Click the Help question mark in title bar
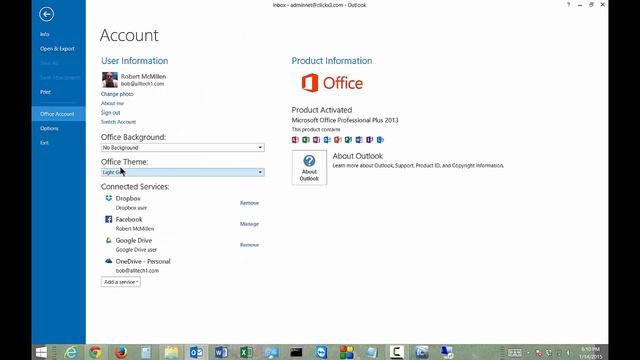The width and height of the screenshot is (640, 360). tap(569, 4)
